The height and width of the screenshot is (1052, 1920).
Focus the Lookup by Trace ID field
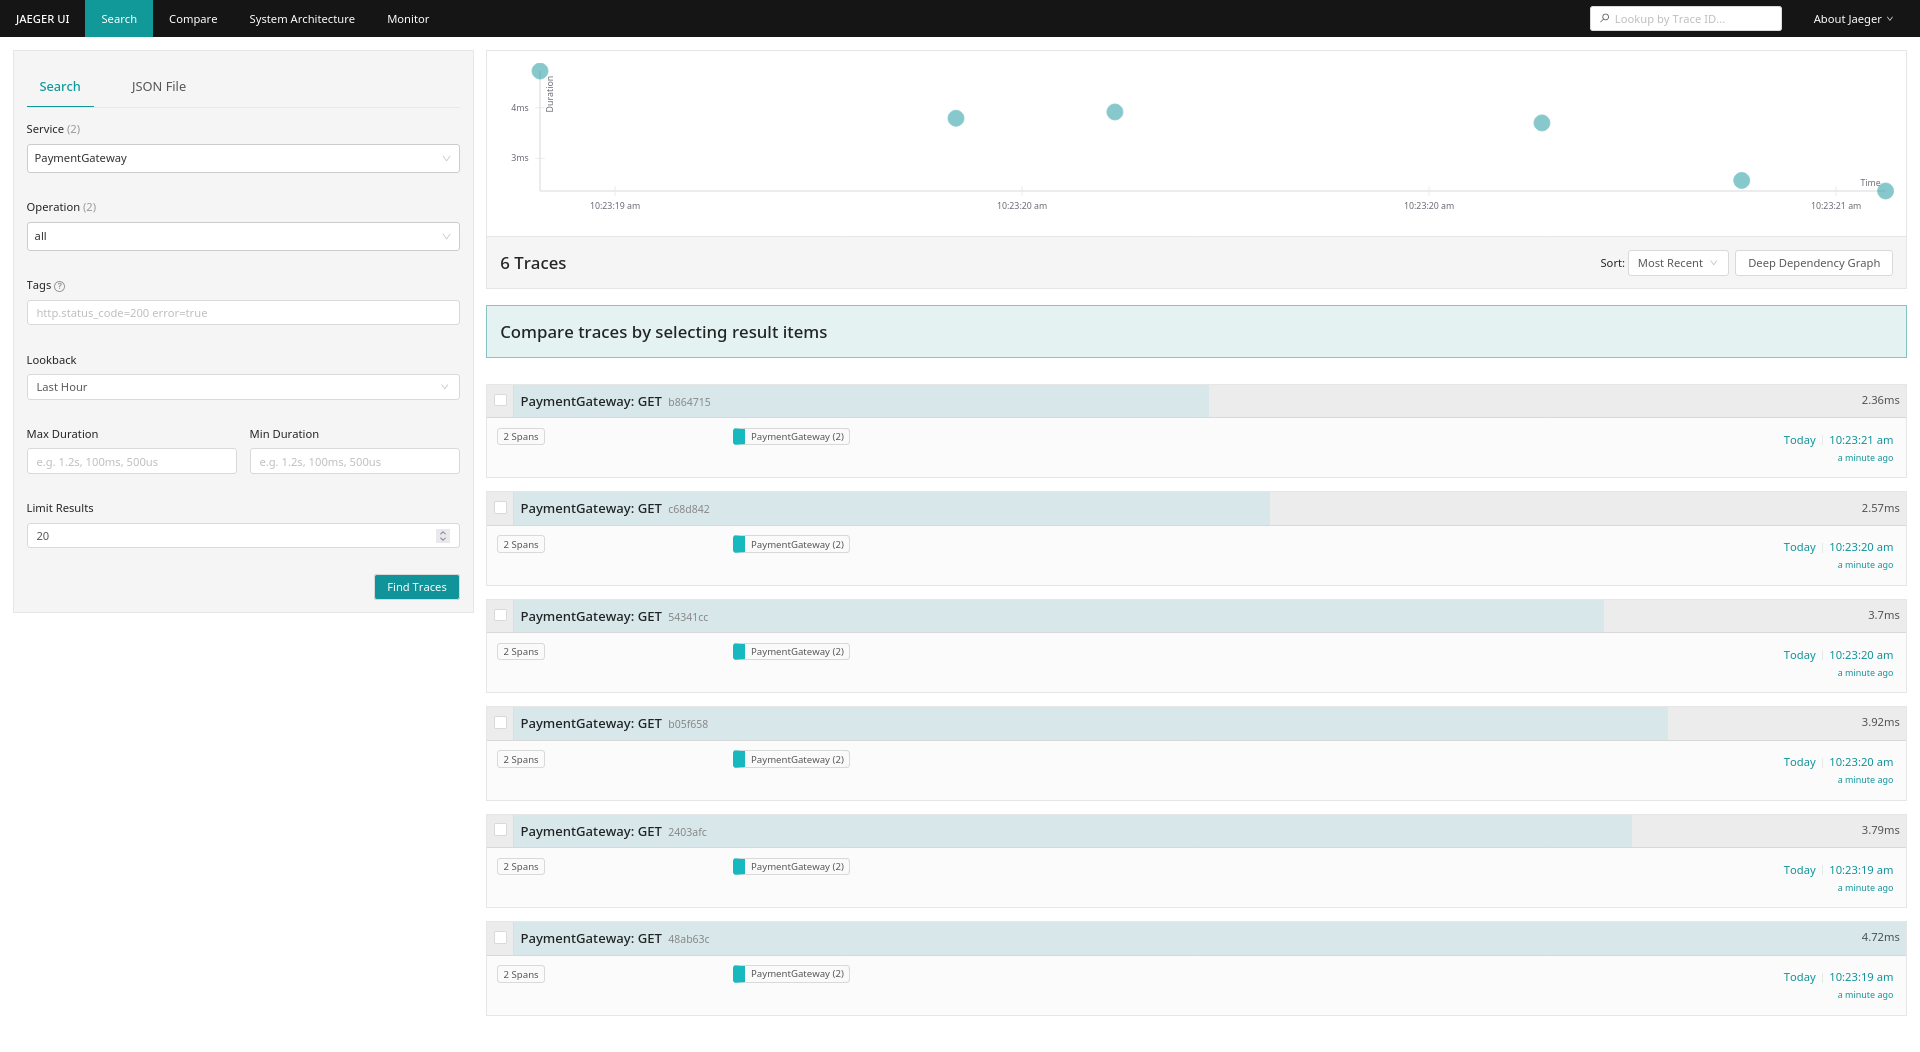pos(1686,19)
